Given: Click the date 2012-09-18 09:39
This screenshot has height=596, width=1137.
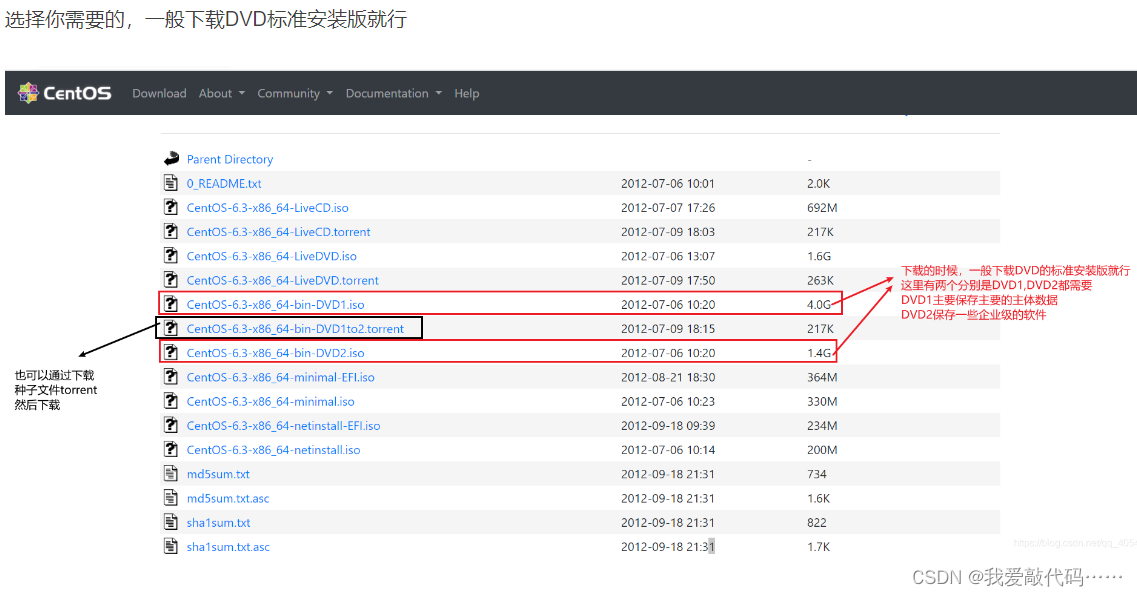Looking at the screenshot, I should tap(668, 426).
